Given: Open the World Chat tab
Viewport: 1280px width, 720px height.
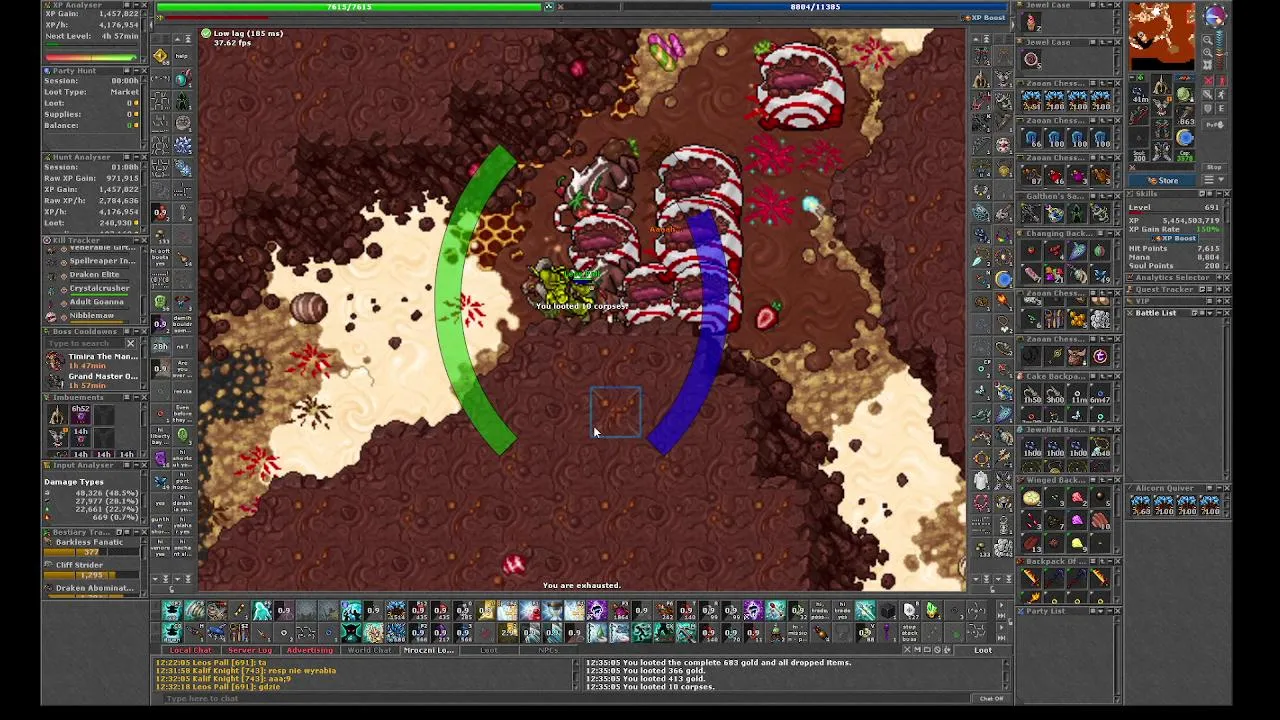Looking at the screenshot, I should point(369,650).
